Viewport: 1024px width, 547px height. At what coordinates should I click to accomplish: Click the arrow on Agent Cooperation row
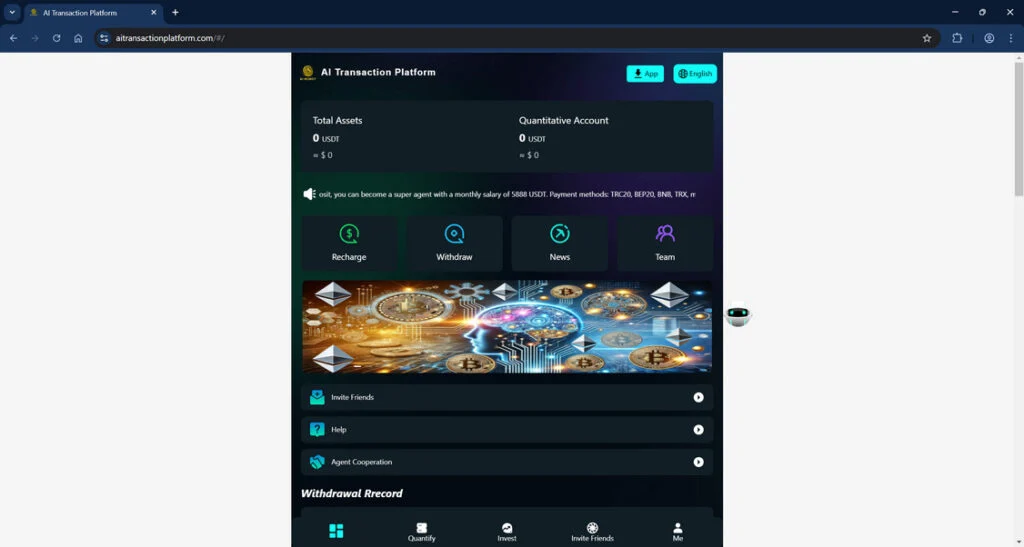pos(698,461)
